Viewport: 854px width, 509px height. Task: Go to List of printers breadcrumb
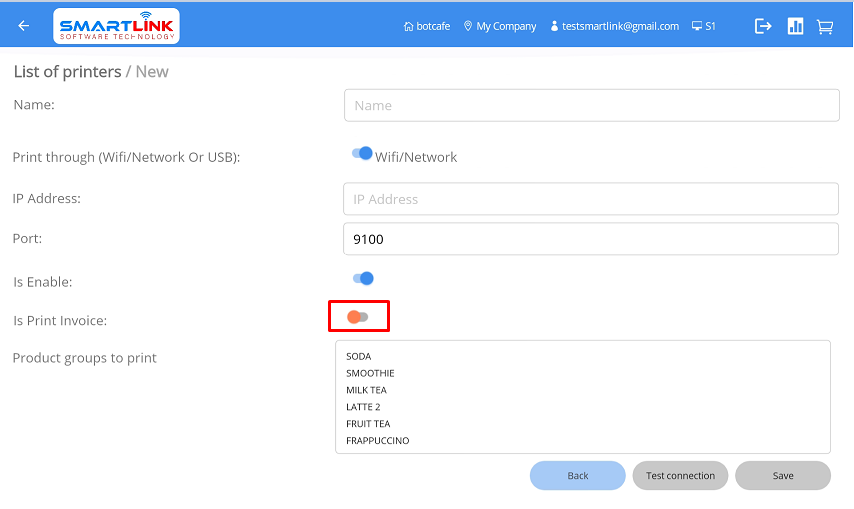(66, 72)
